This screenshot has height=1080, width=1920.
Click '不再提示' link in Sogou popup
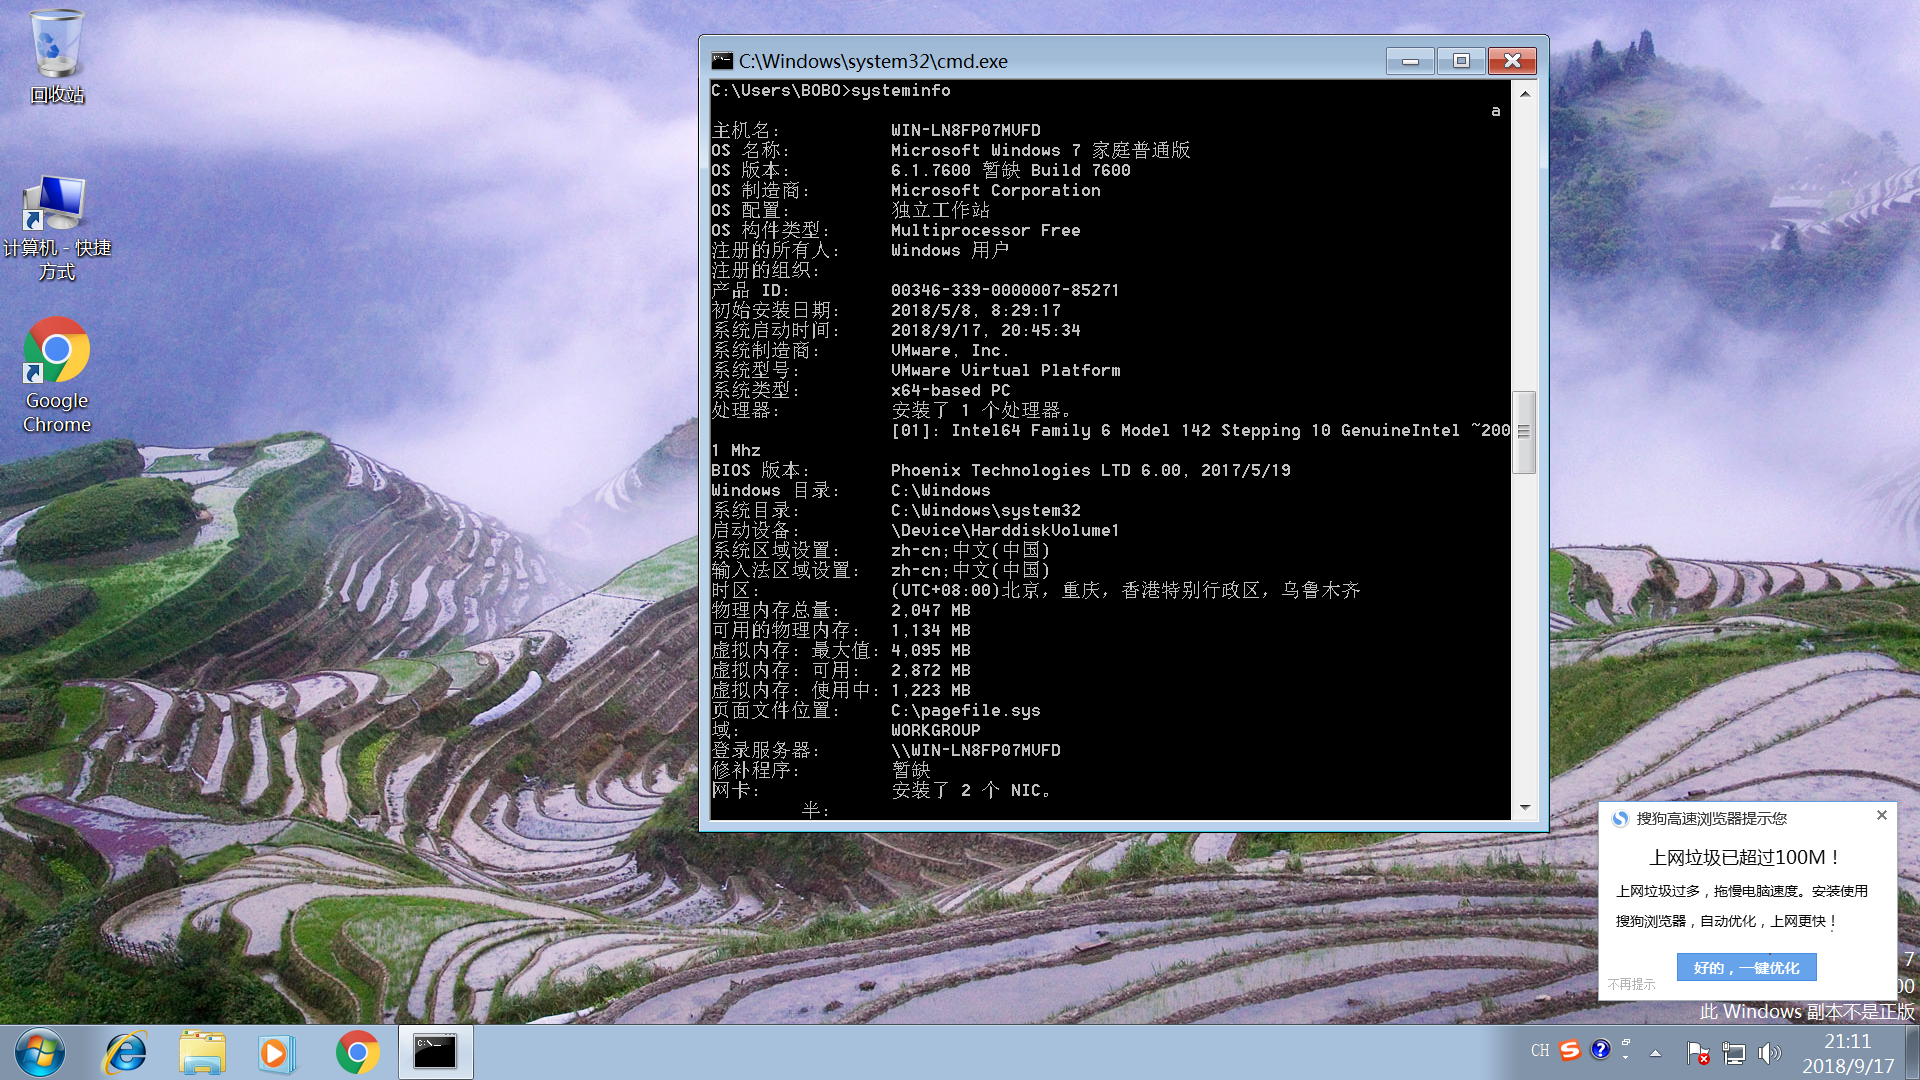pos(1631,984)
